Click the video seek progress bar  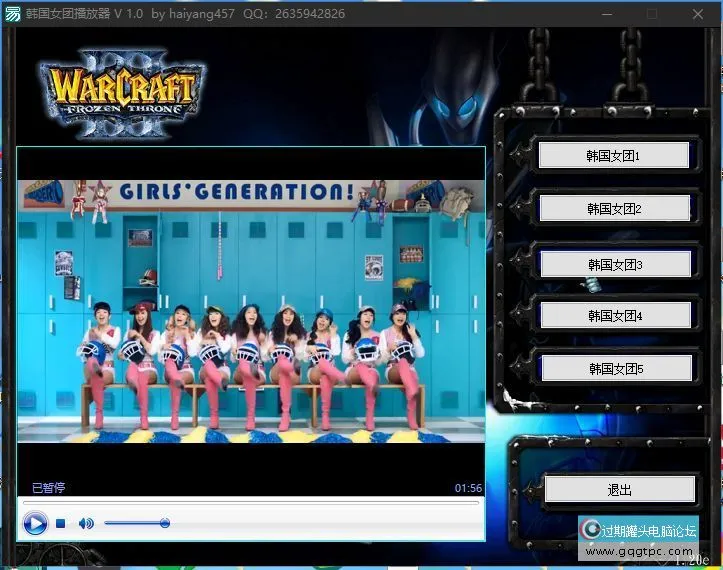tap(250, 502)
